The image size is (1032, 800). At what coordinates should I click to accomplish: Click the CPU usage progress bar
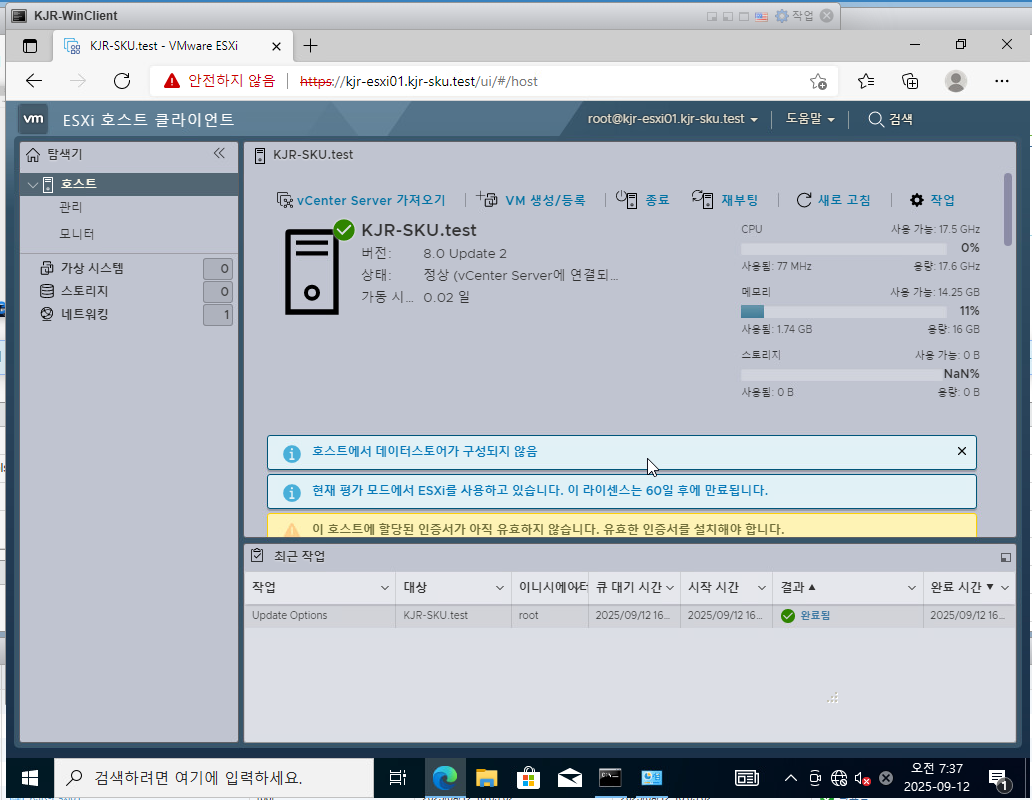[844, 249]
